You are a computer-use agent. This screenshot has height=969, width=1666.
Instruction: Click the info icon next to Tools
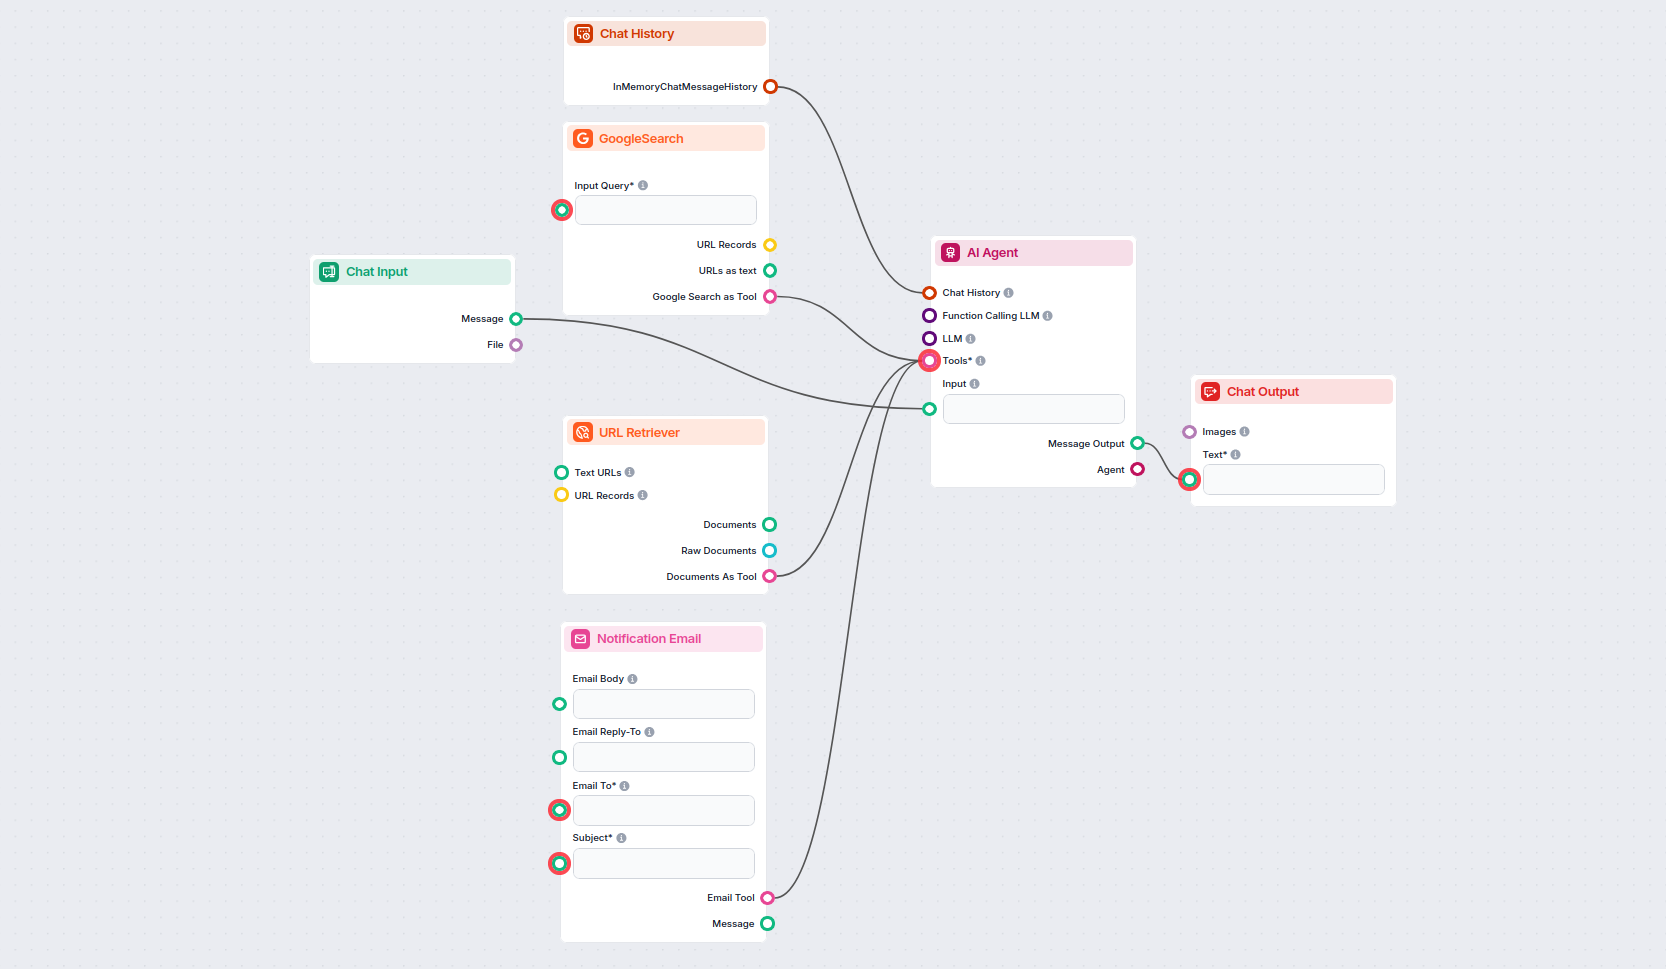pyautogui.click(x=981, y=360)
